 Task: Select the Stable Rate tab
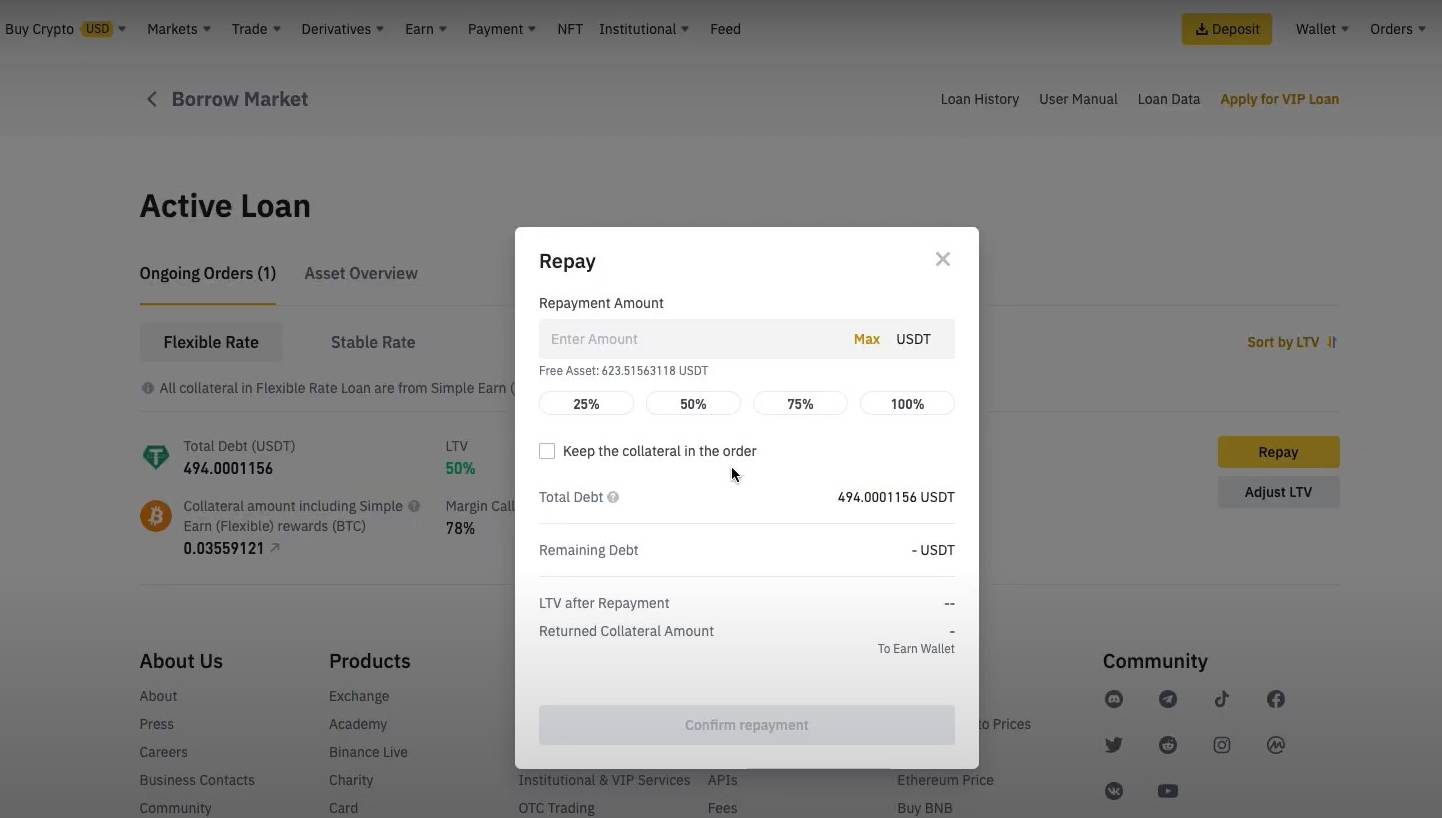pyautogui.click(x=373, y=342)
